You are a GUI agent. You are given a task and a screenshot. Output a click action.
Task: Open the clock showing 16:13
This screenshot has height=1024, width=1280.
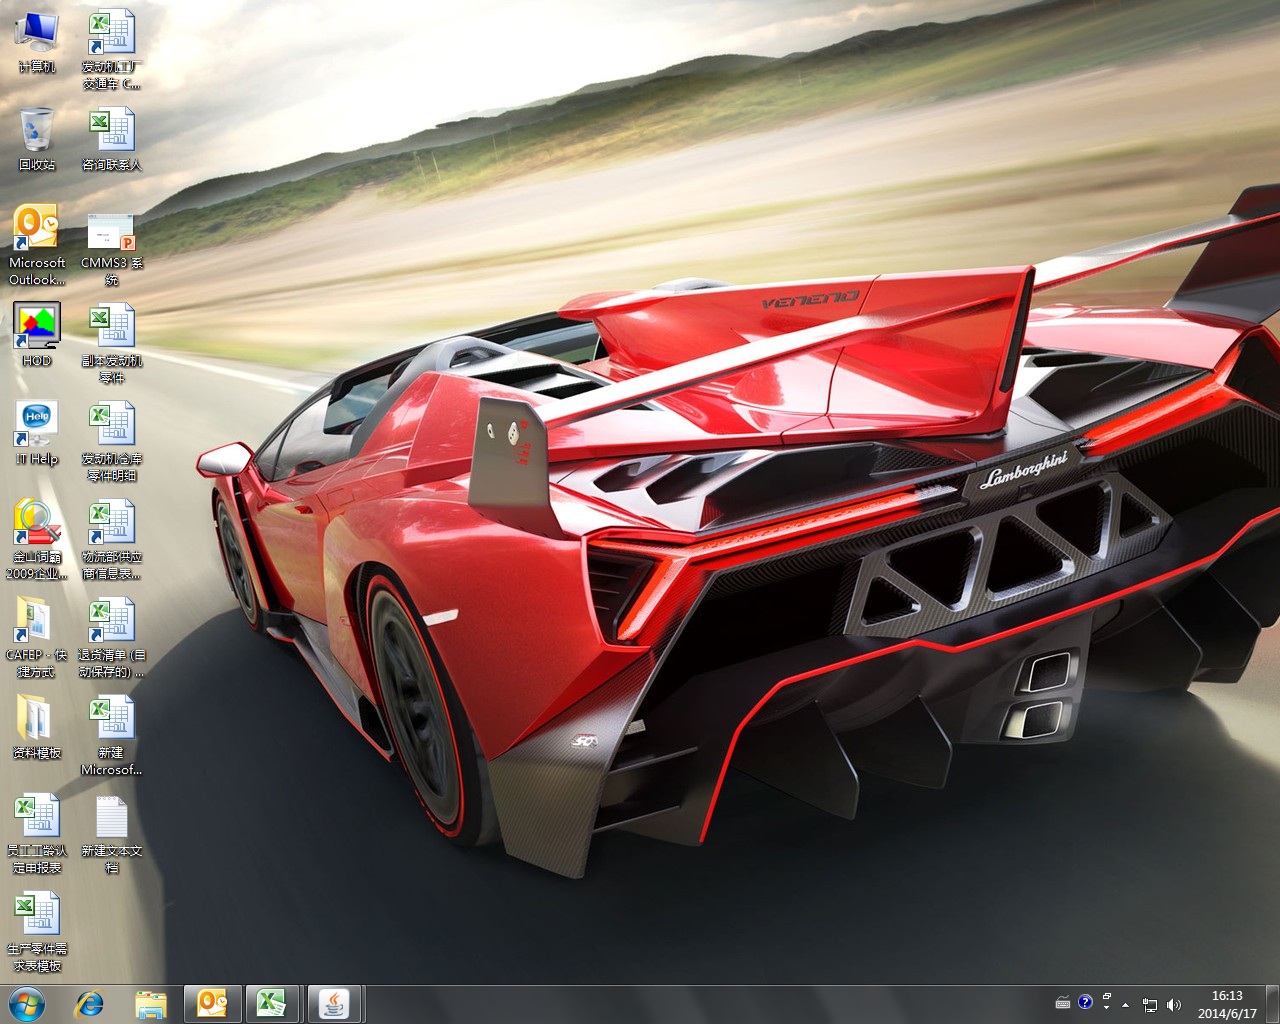1227,1004
